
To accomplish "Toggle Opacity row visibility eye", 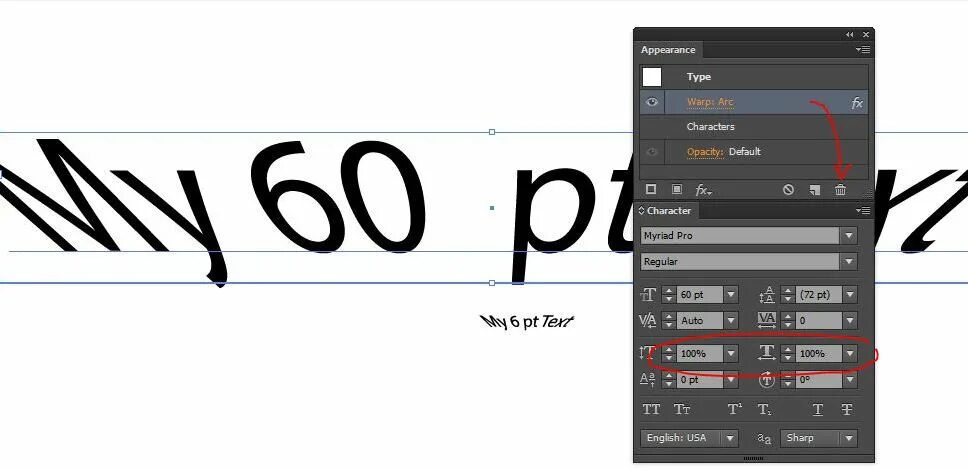I will pos(652,152).
